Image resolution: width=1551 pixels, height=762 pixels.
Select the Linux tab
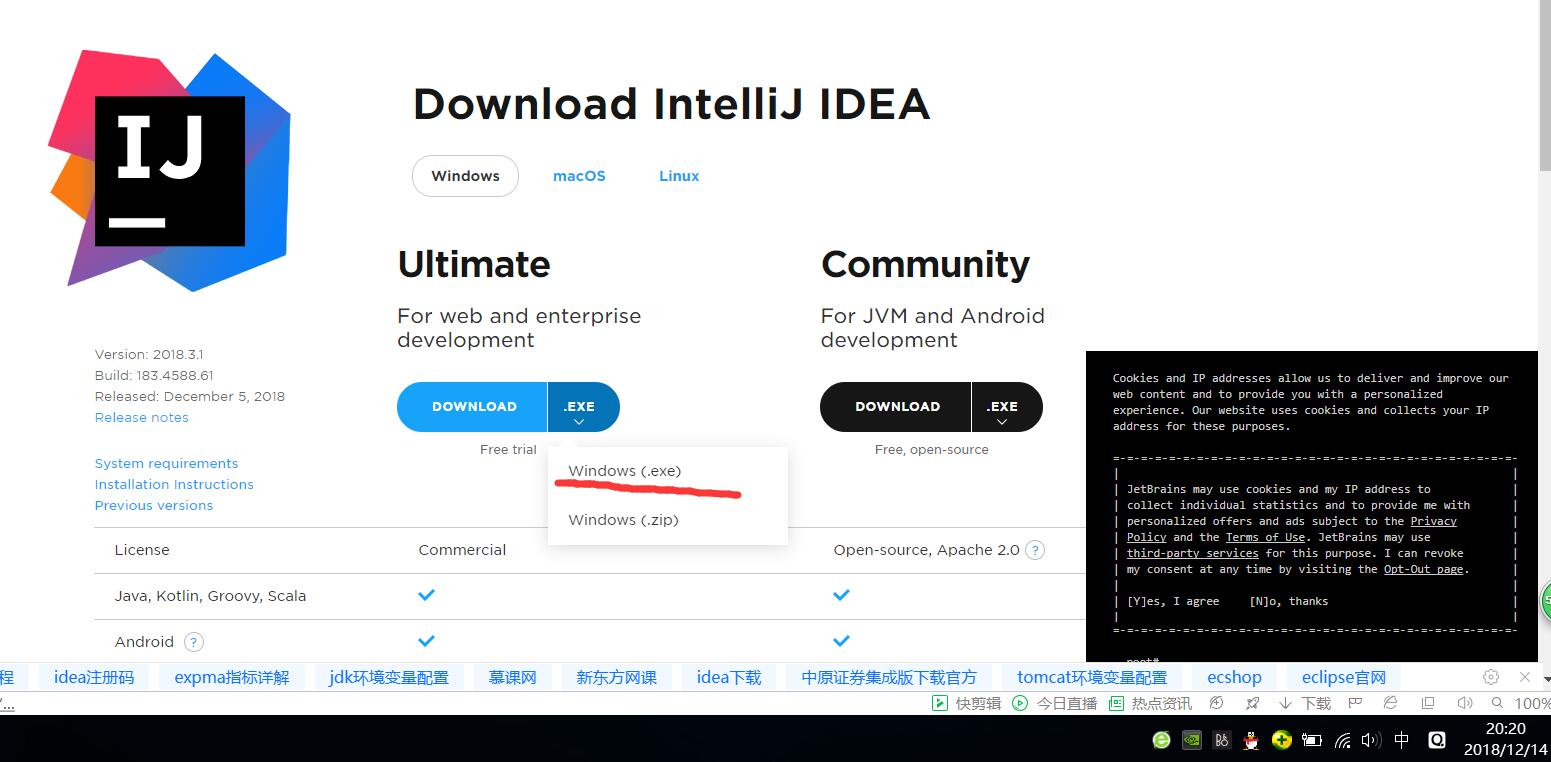tap(679, 176)
